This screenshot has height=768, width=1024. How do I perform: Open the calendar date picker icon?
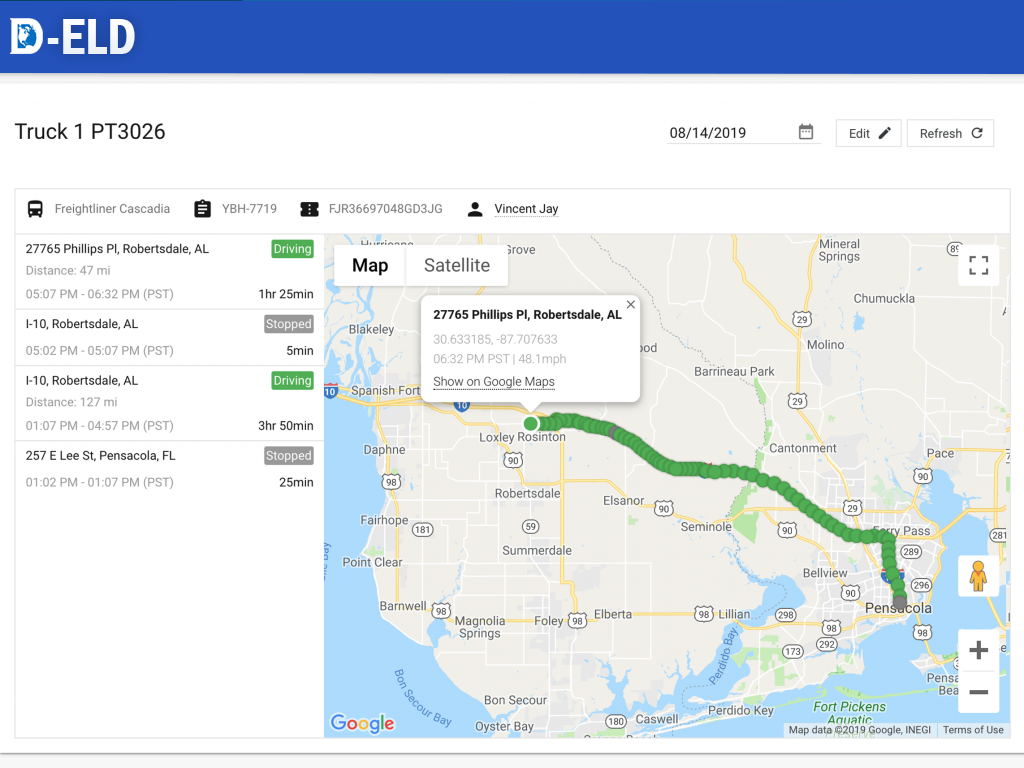click(x=806, y=132)
